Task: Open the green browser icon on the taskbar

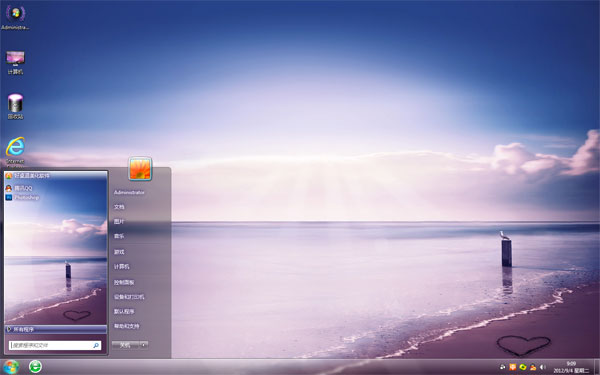Action: point(36,367)
